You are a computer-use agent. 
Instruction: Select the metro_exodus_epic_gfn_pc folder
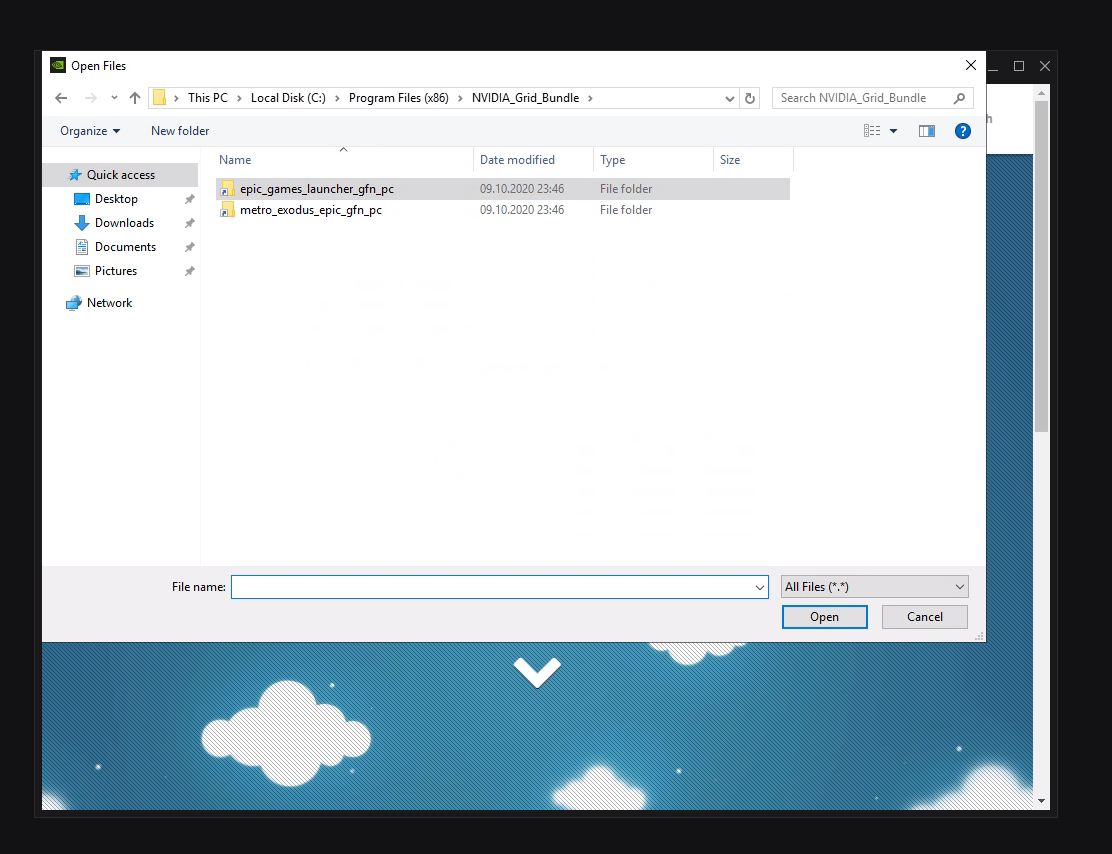coord(310,210)
